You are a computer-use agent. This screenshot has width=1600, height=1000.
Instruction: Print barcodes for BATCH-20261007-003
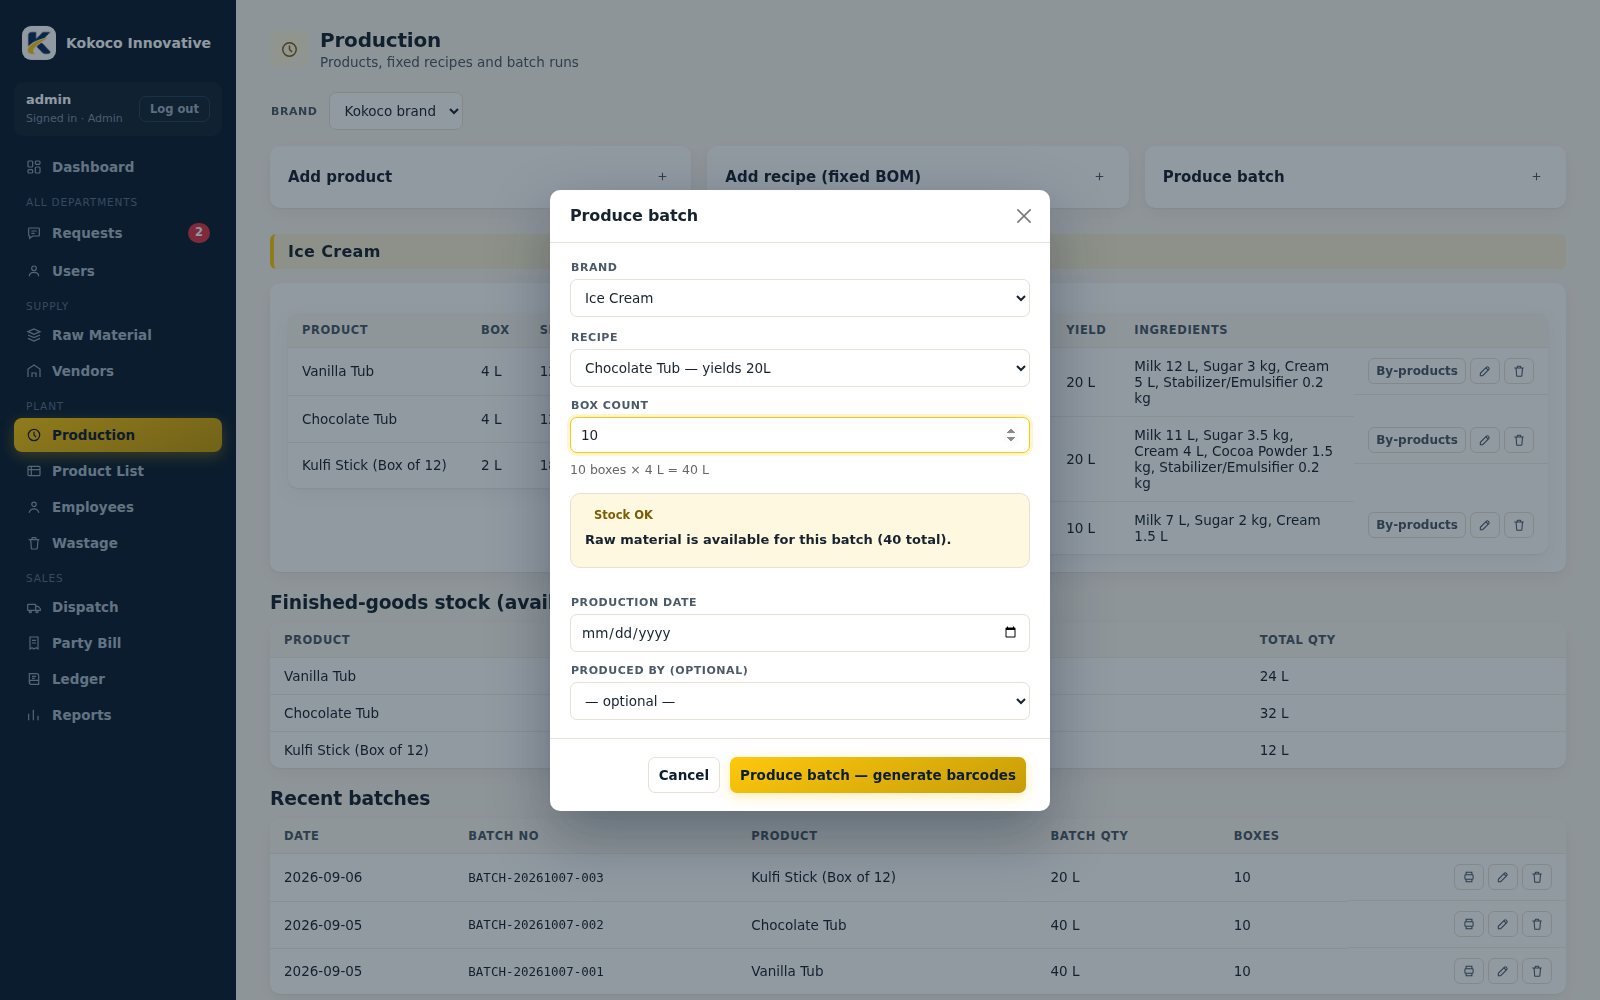coord(1468,877)
